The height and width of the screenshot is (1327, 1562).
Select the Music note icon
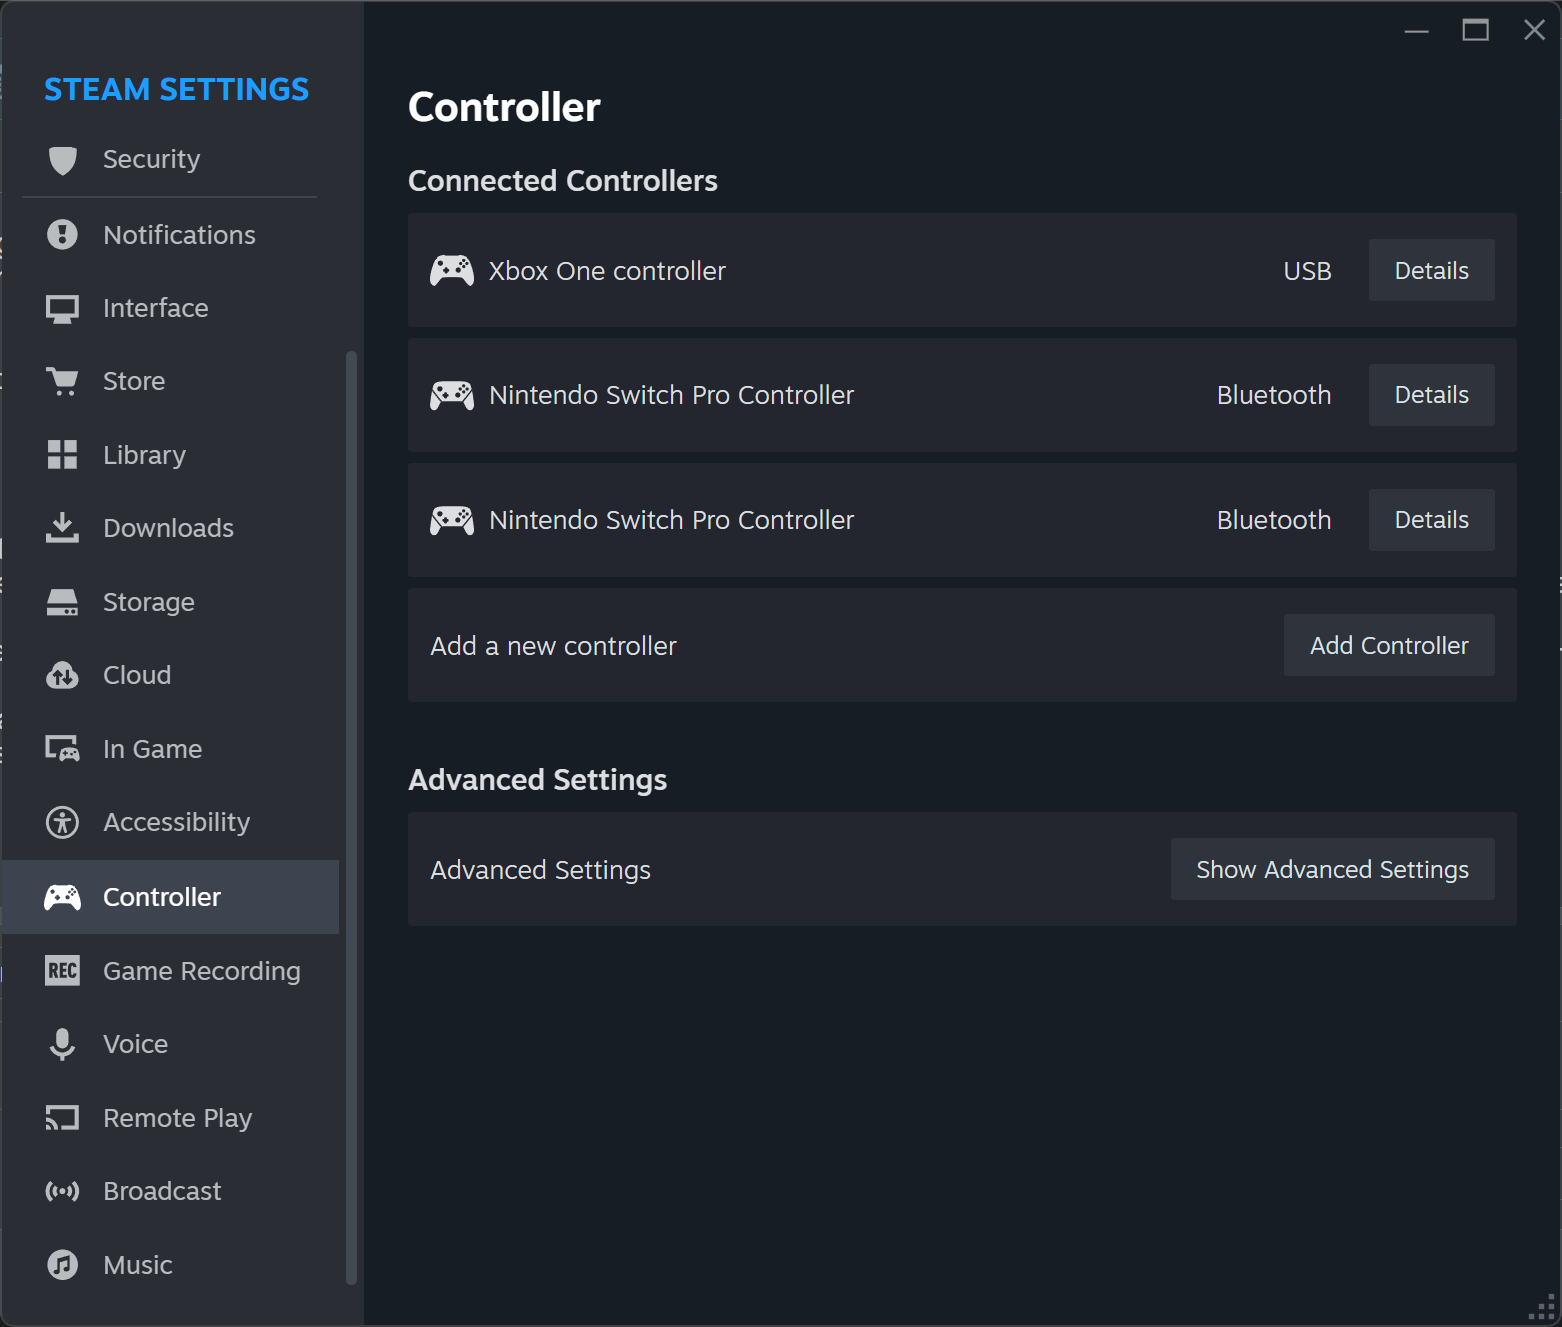coord(62,1265)
